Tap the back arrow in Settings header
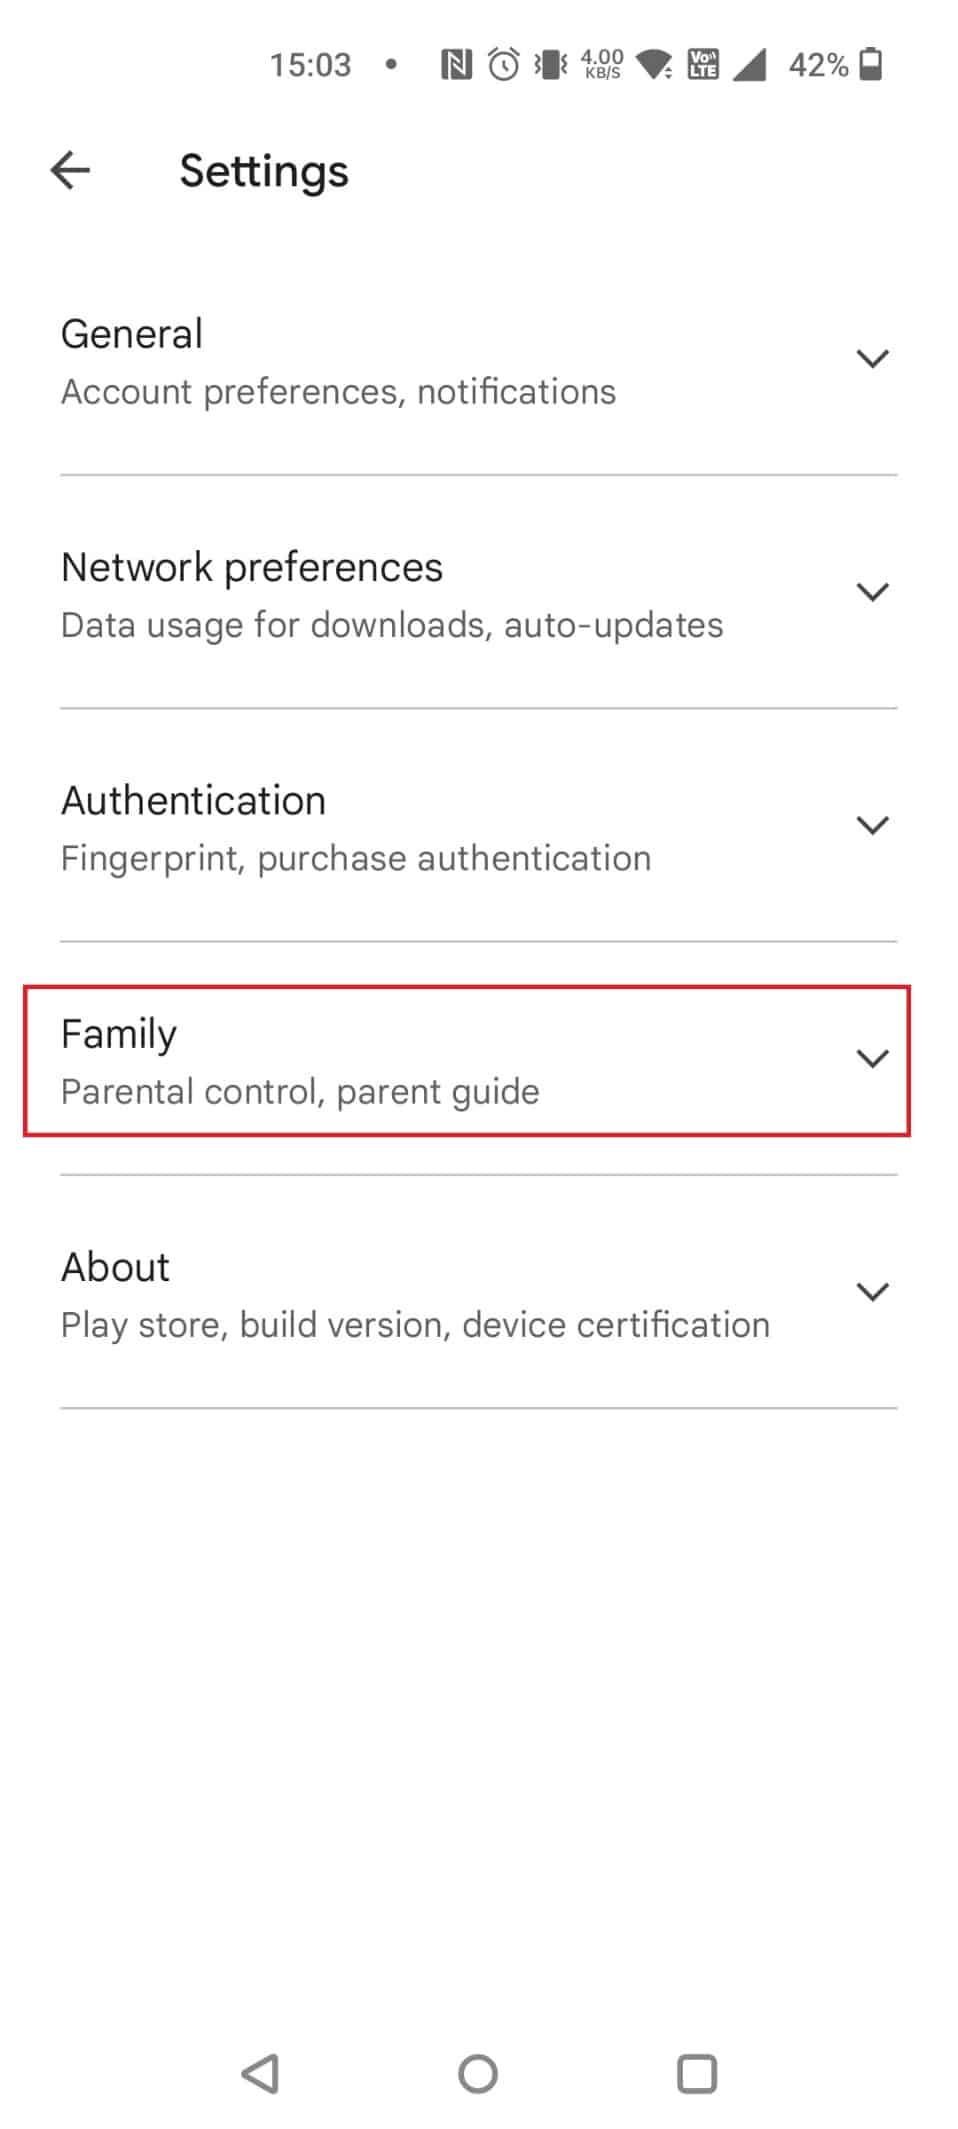 (x=70, y=170)
